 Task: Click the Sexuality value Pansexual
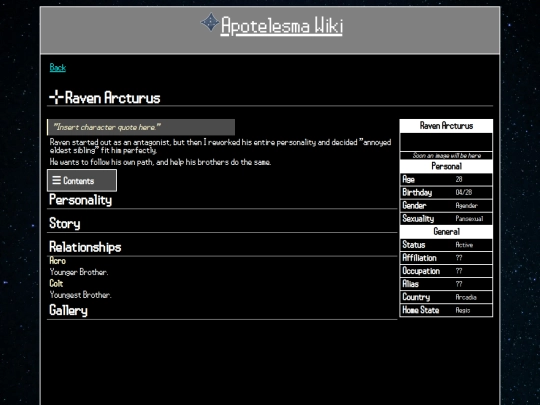(x=469, y=219)
